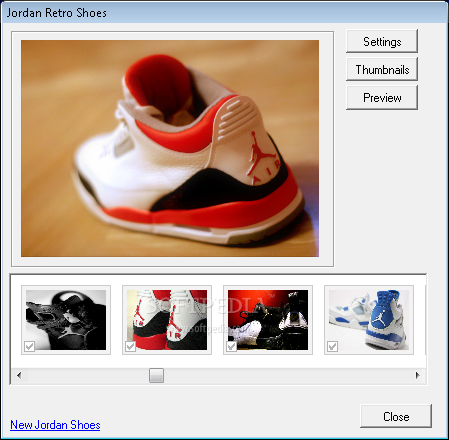Click the scrollbar right arrow
The height and width of the screenshot is (440, 449).
(417, 376)
